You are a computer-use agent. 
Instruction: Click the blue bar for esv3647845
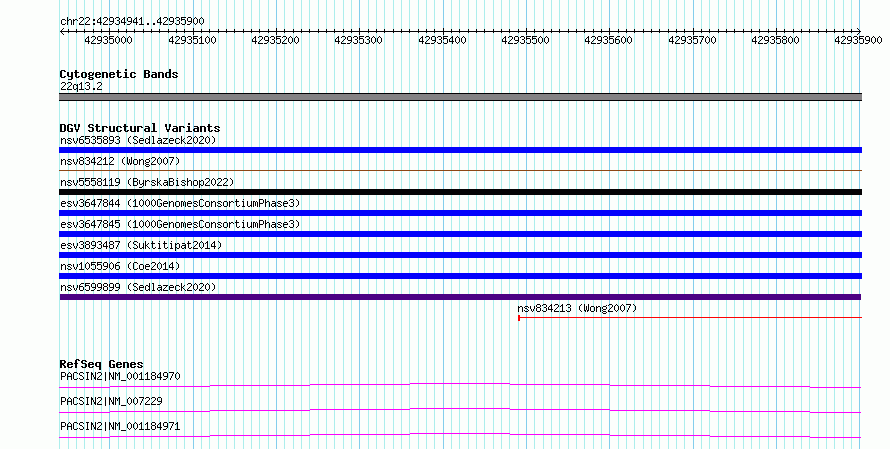coord(460,234)
